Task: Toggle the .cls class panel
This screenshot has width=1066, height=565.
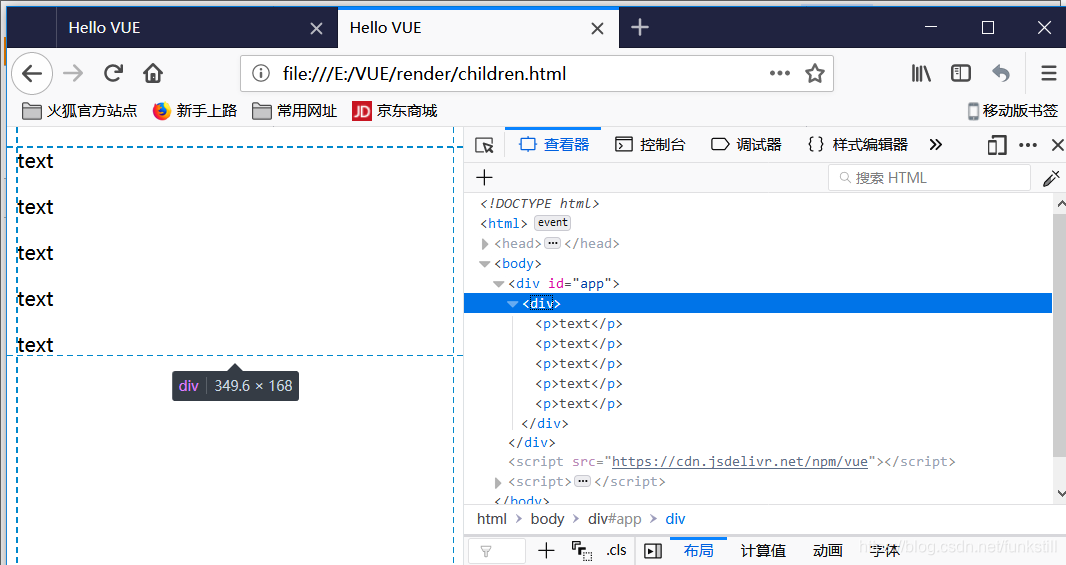Action: point(617,551)
